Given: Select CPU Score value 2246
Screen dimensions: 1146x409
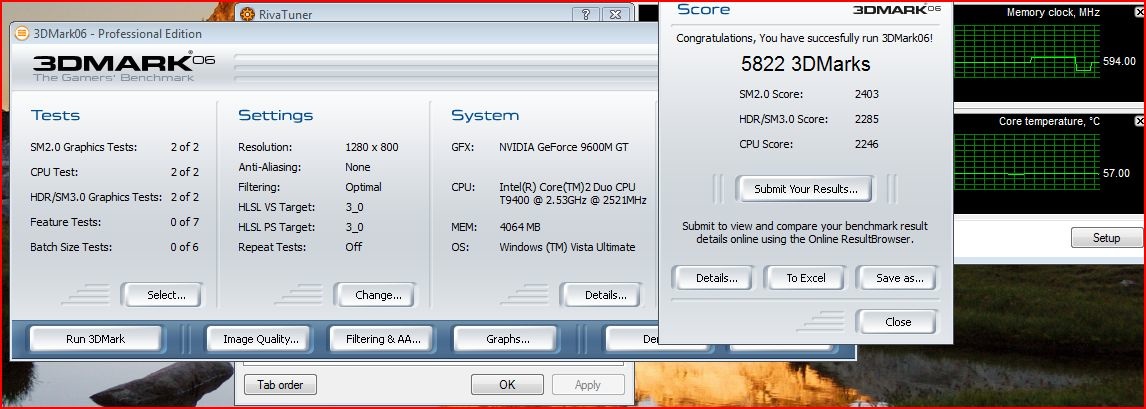Looking at the screenshot, I should tap(866, 143).
